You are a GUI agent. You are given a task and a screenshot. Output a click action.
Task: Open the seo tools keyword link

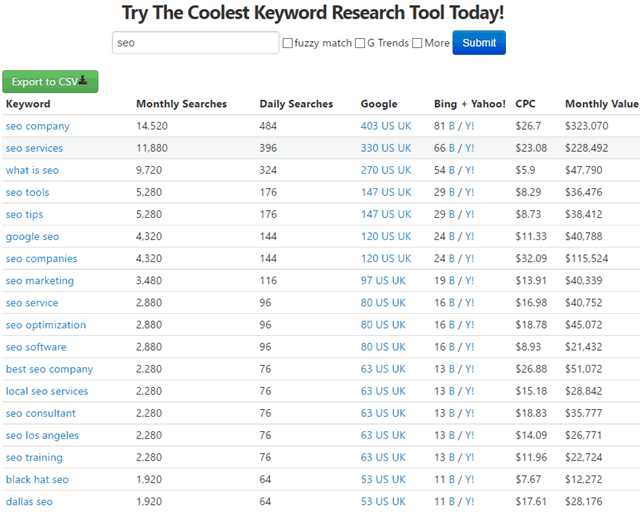click(27, 192)
